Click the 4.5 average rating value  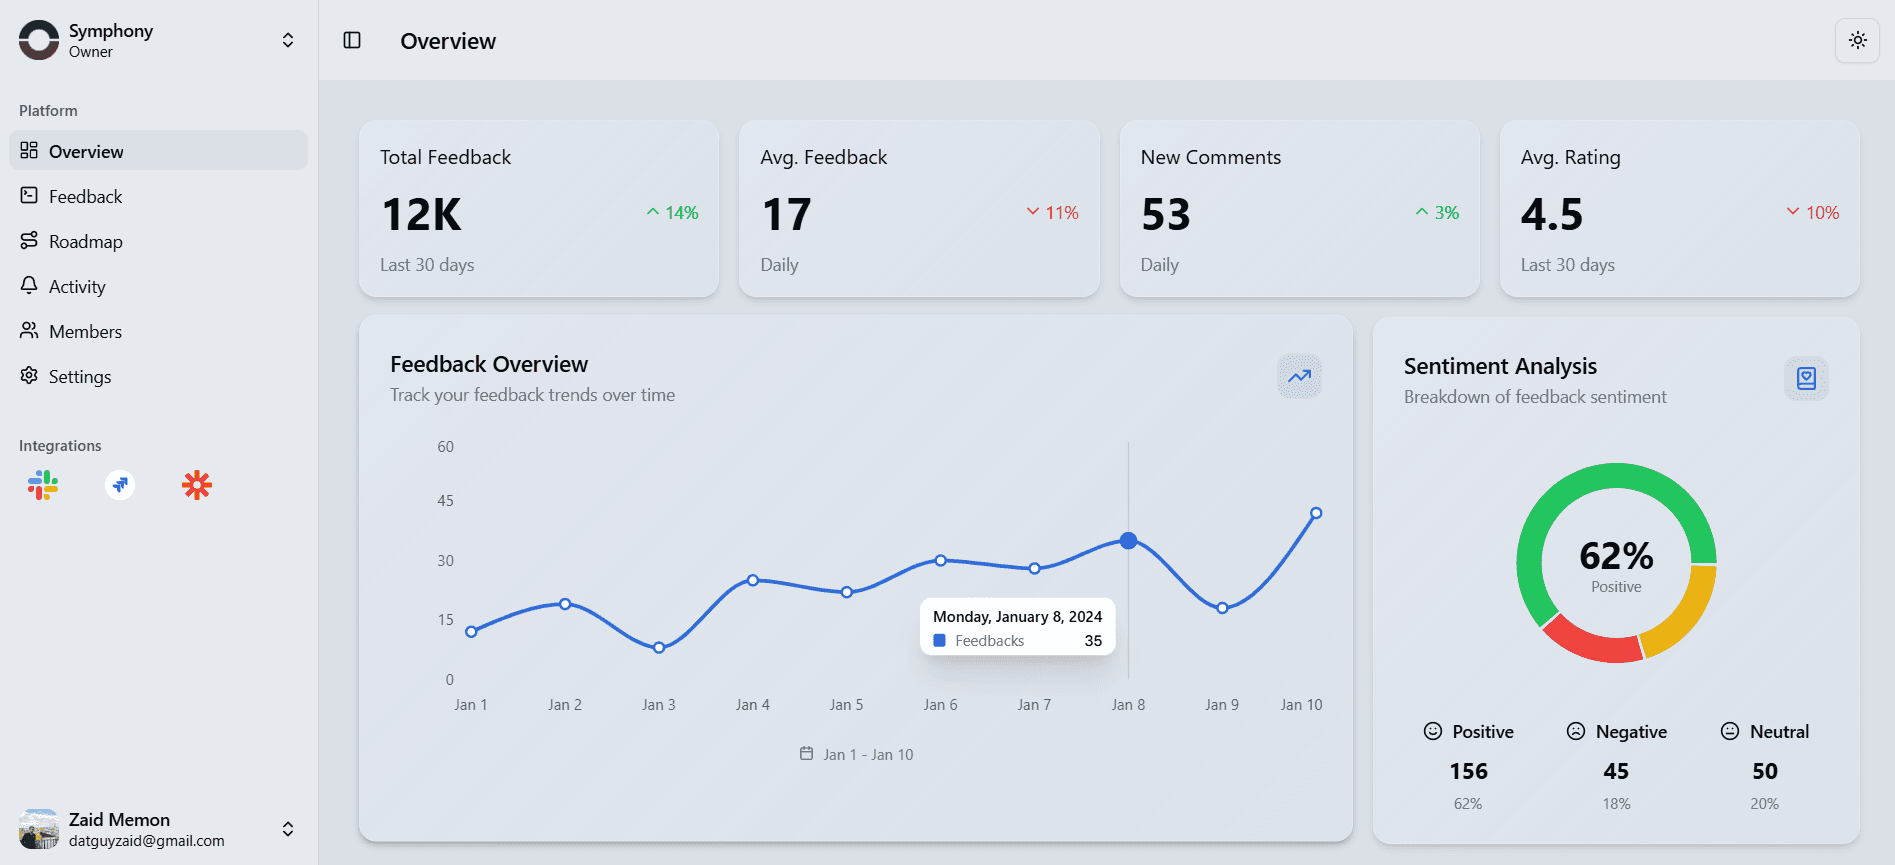click(1552, 214)
